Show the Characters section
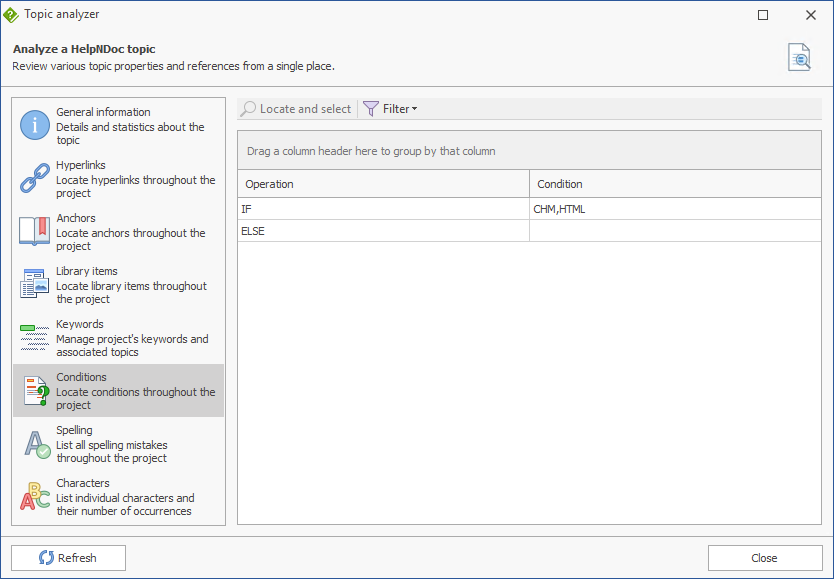 click(118, 497)
